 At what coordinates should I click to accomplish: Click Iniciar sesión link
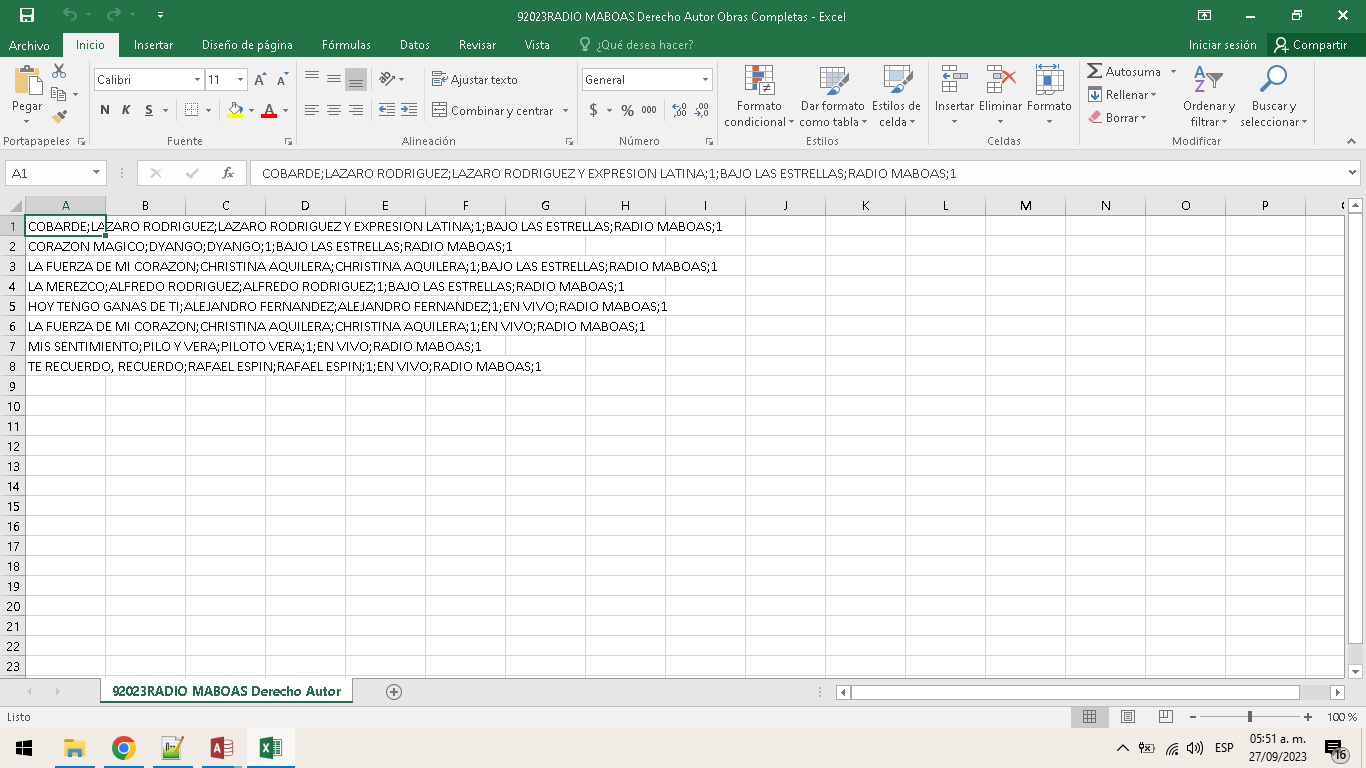point(1222,45)
